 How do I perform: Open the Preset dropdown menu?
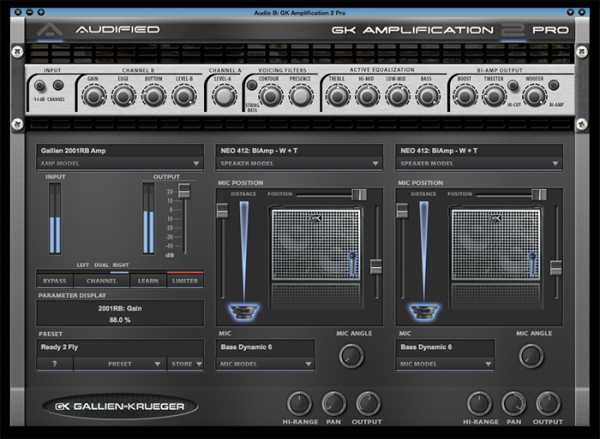(120, 364)
